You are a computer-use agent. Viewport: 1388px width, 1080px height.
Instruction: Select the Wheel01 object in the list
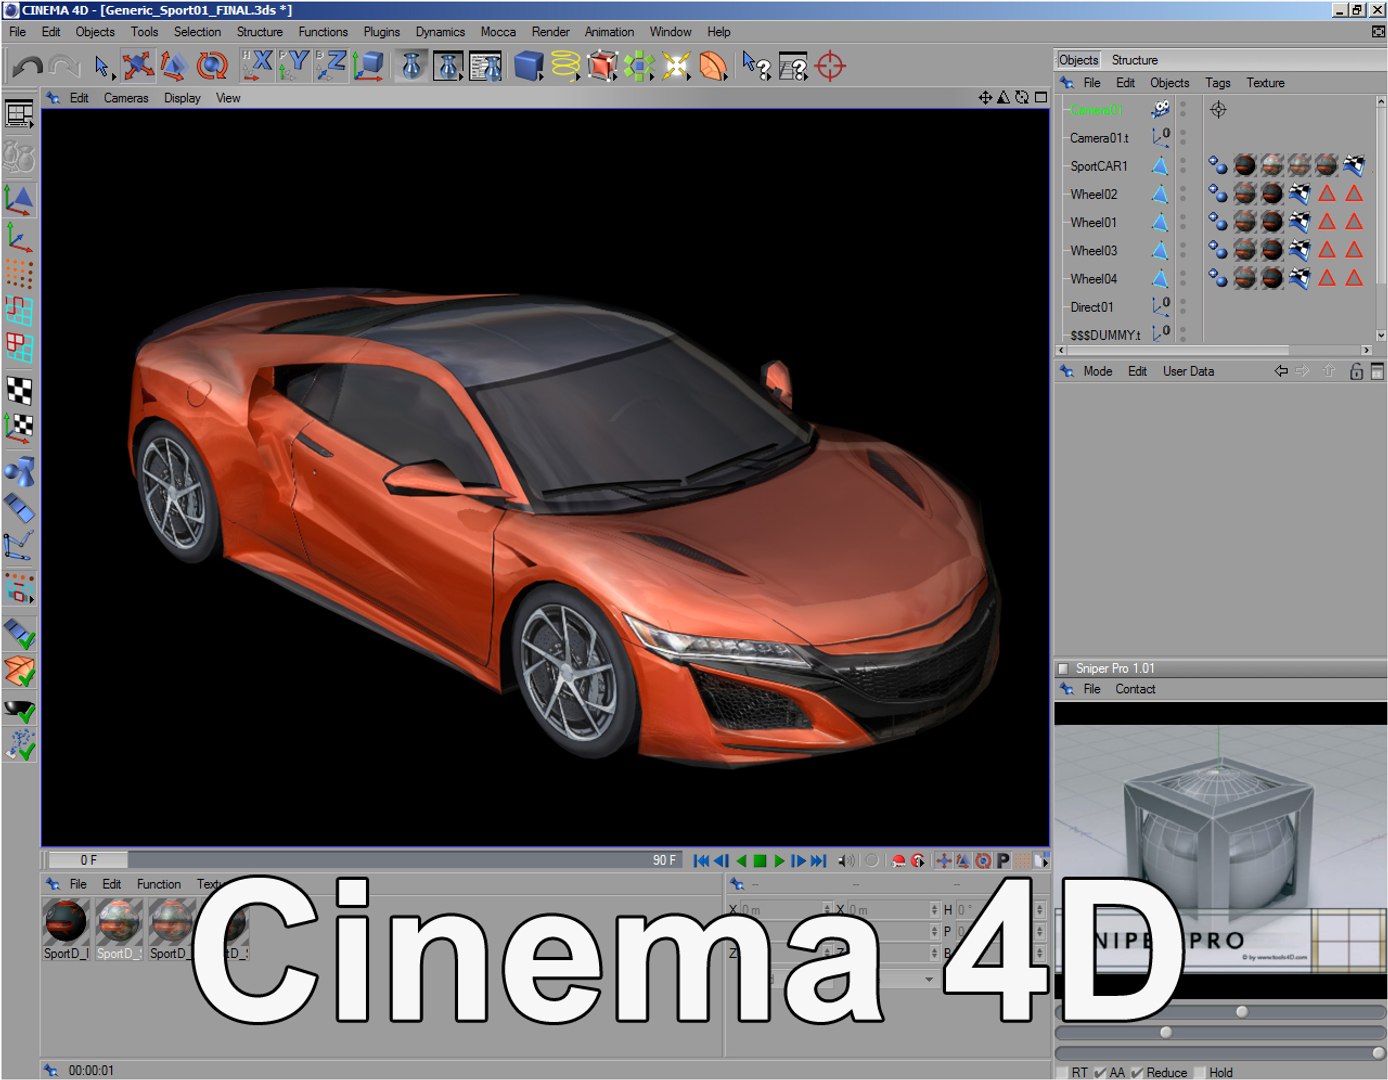1093,222
